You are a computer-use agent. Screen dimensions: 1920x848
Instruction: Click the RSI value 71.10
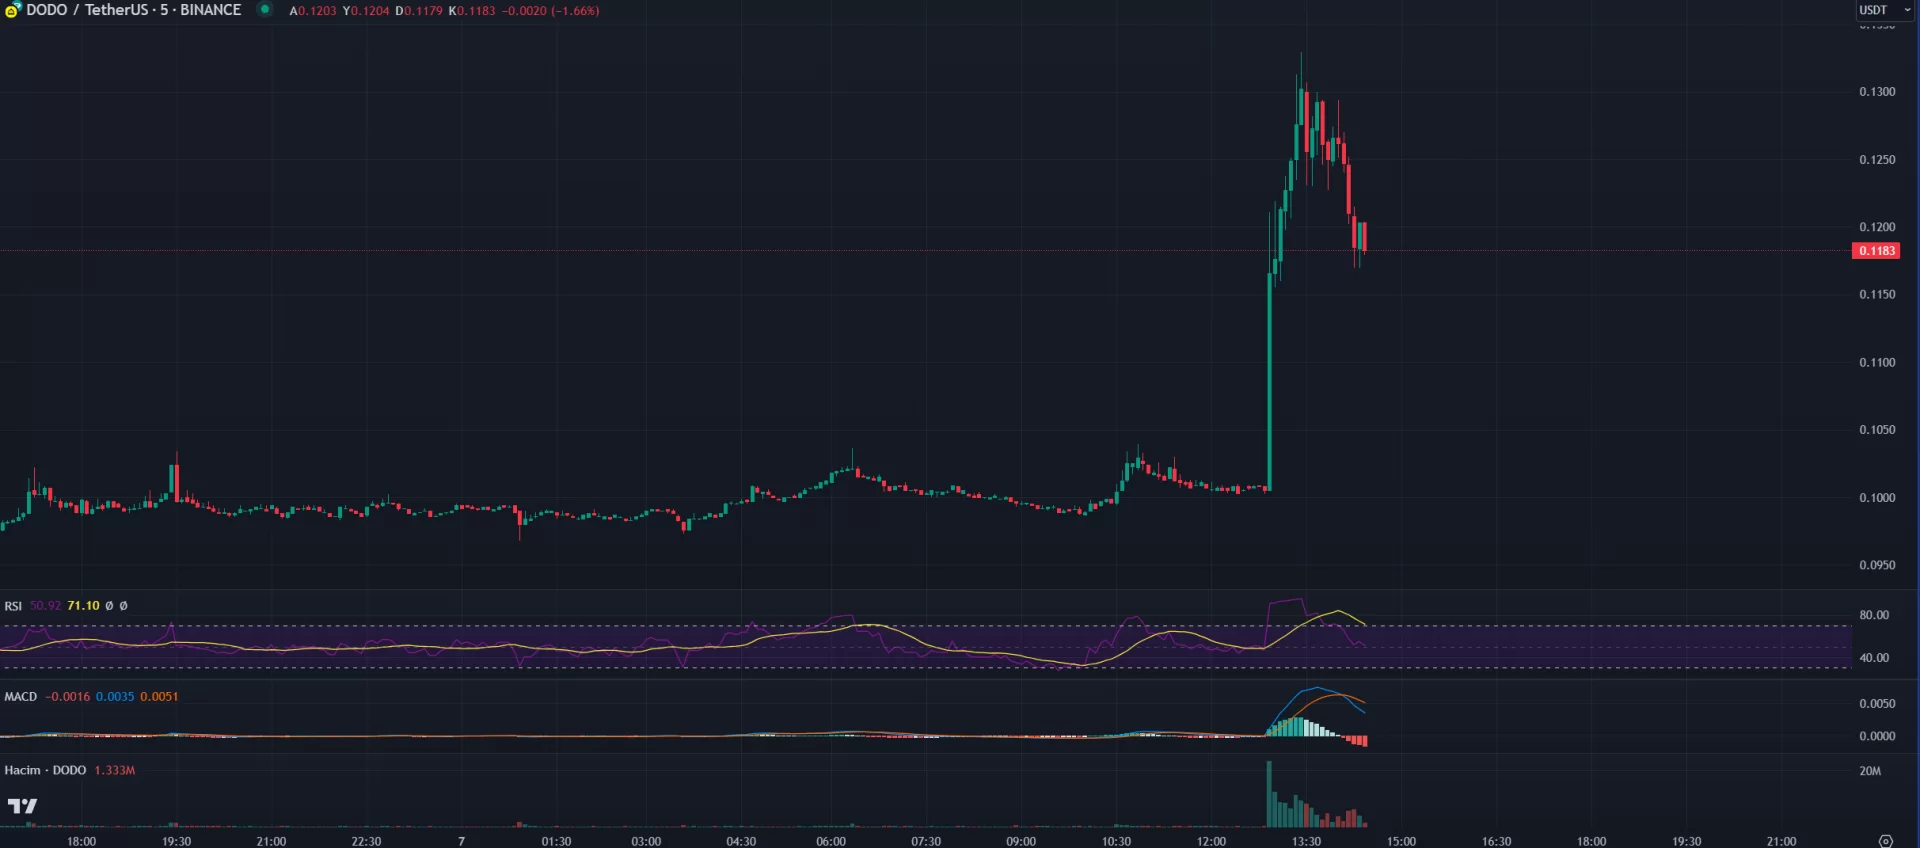coord(83,606)
